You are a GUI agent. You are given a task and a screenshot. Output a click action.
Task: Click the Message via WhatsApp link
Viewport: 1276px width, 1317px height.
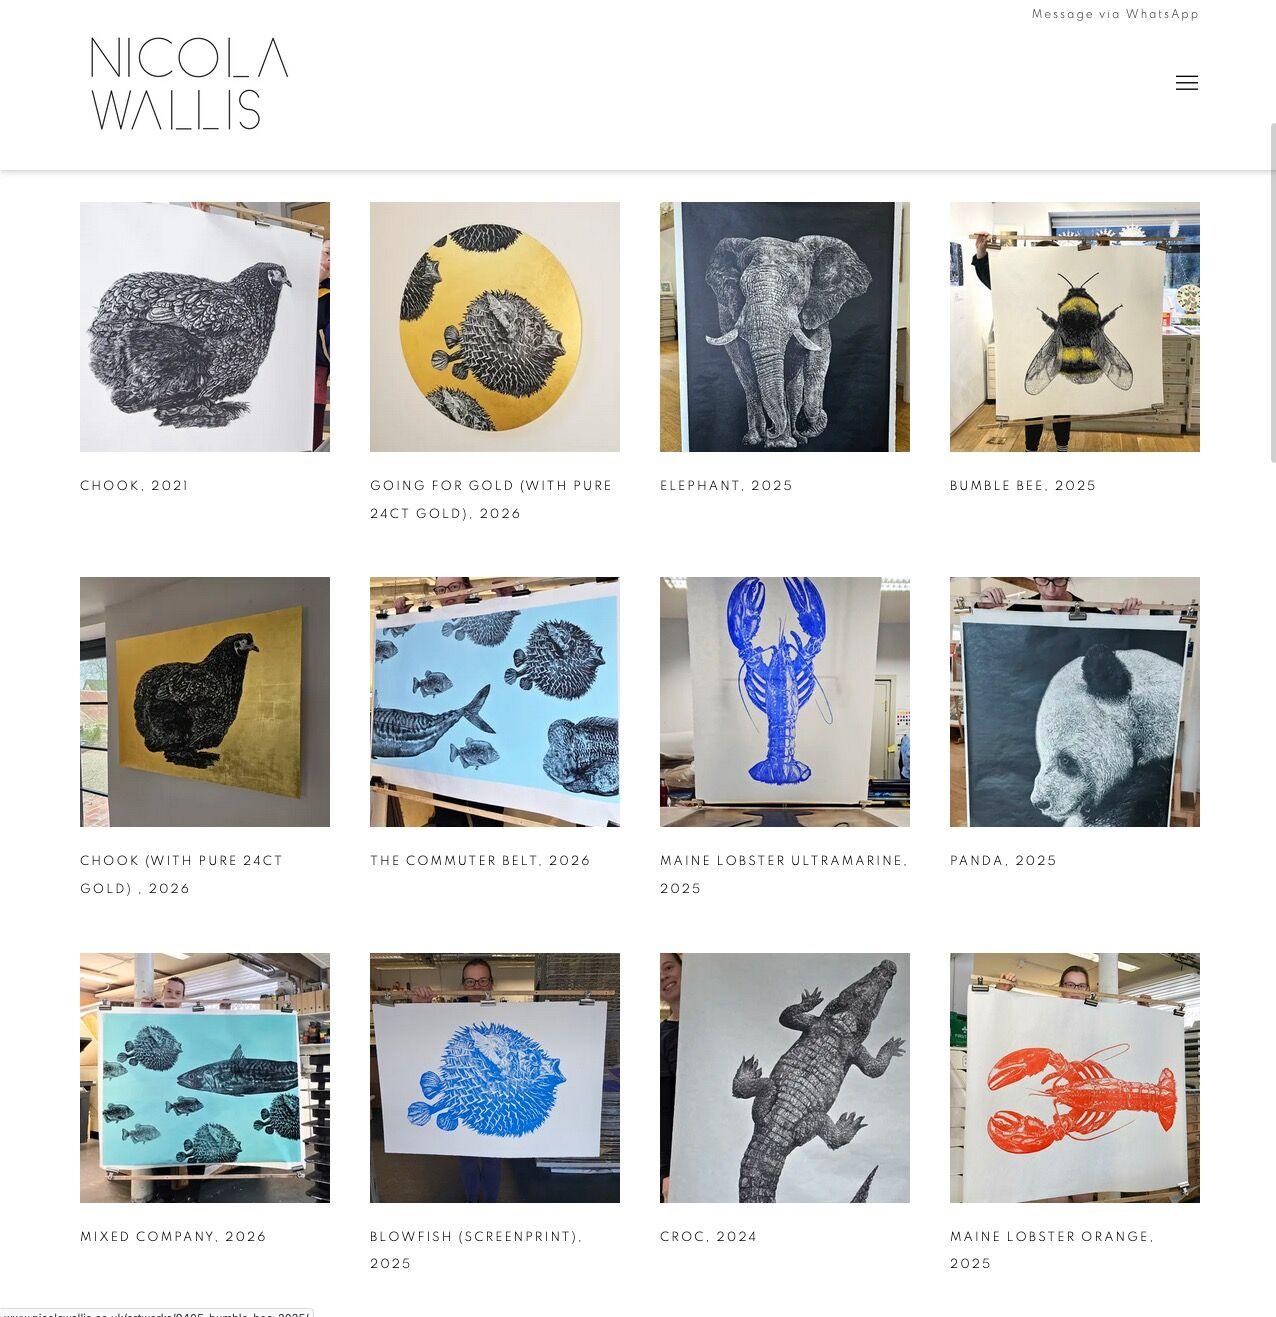tap(1115, 14)
